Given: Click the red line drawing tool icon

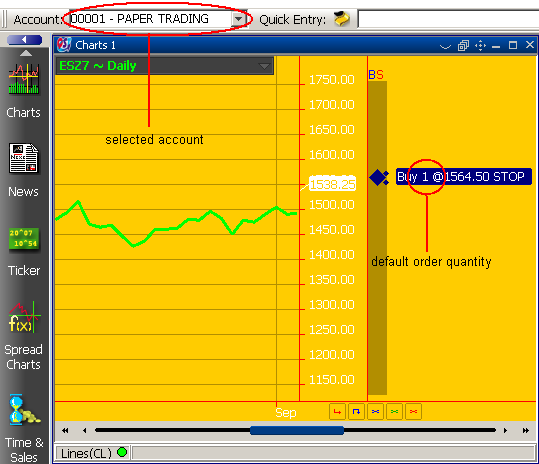Looking at the screenshot, I should point(337,412).
